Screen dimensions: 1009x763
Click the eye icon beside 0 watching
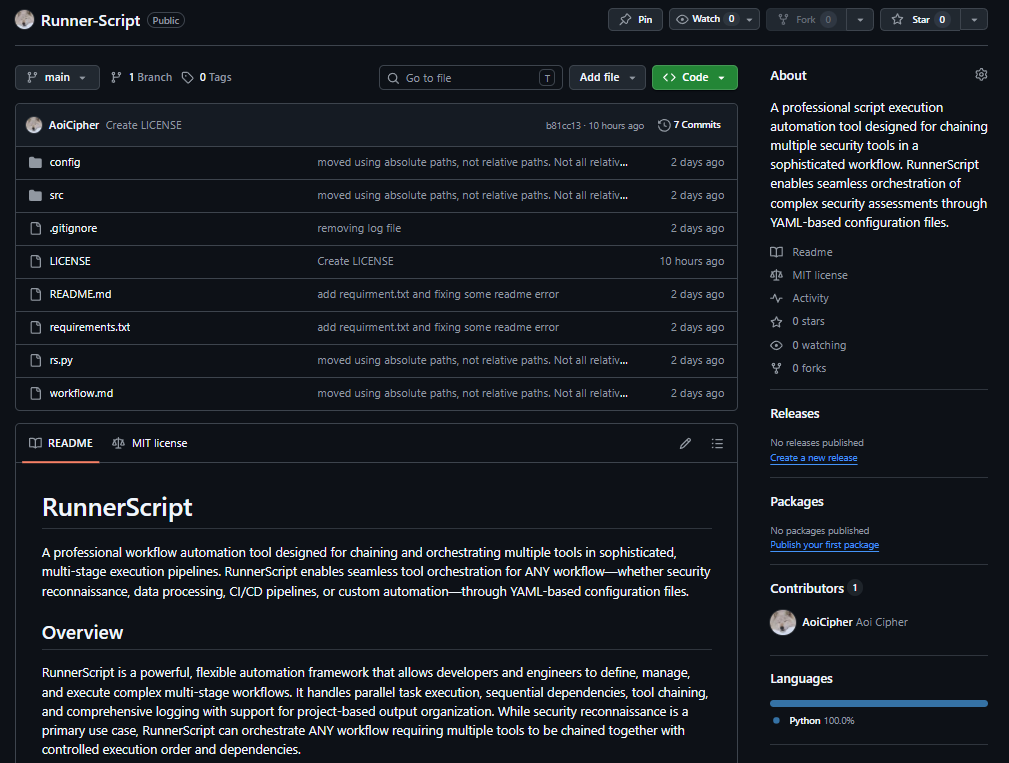[777, 345]
